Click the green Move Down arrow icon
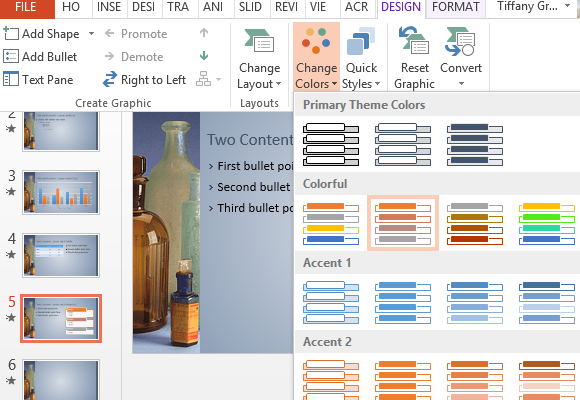Viewport: 580px width, 400px height. point(204,56)
